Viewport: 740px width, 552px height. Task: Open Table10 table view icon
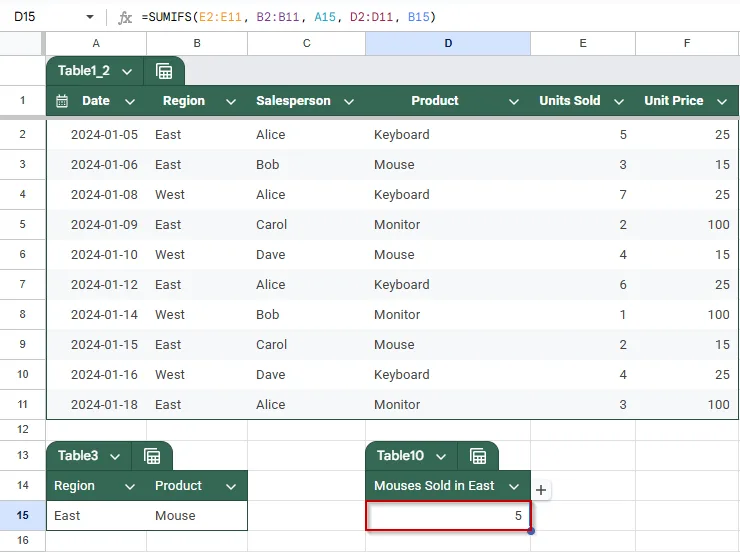tap(478, 456)
